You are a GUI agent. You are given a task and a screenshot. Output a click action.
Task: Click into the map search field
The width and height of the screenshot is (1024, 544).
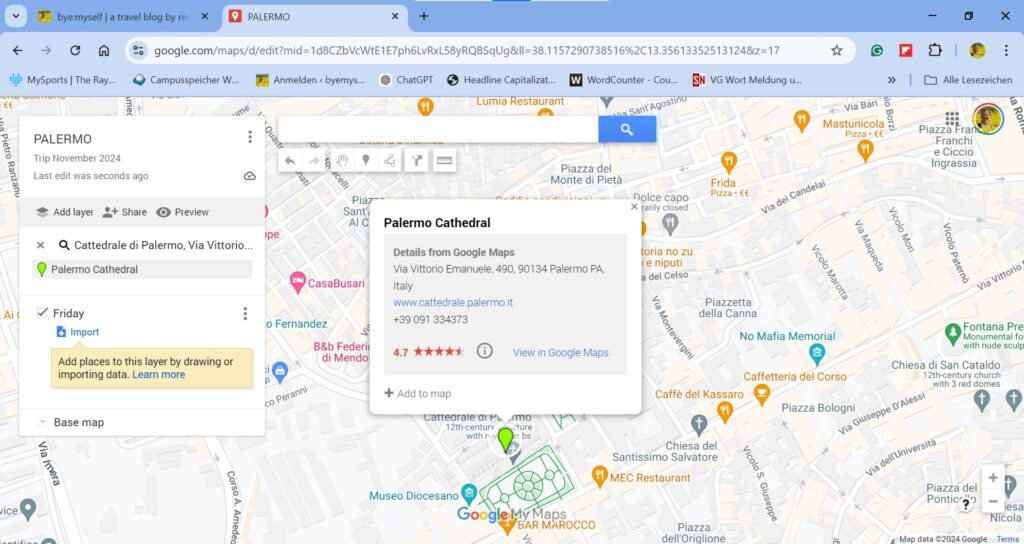click(x=438, y=129)
